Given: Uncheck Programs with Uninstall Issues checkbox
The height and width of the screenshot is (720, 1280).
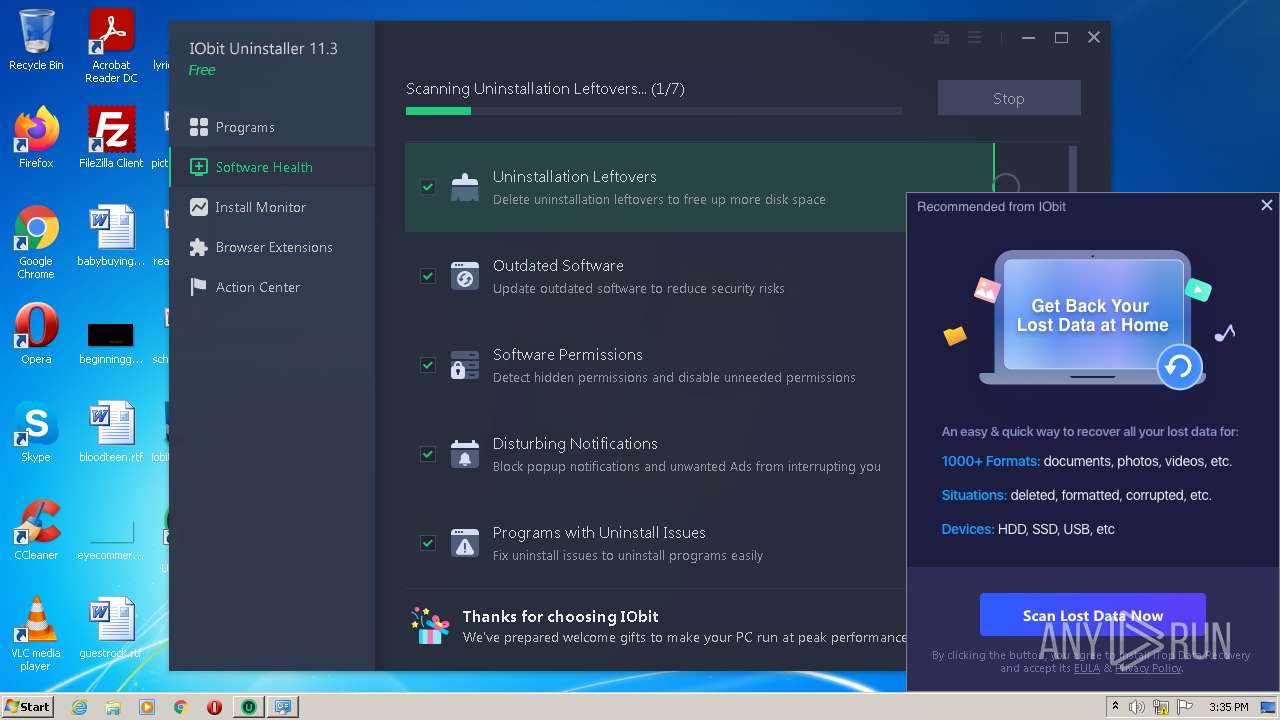Looking at the screenshot, I should [428, 543].
